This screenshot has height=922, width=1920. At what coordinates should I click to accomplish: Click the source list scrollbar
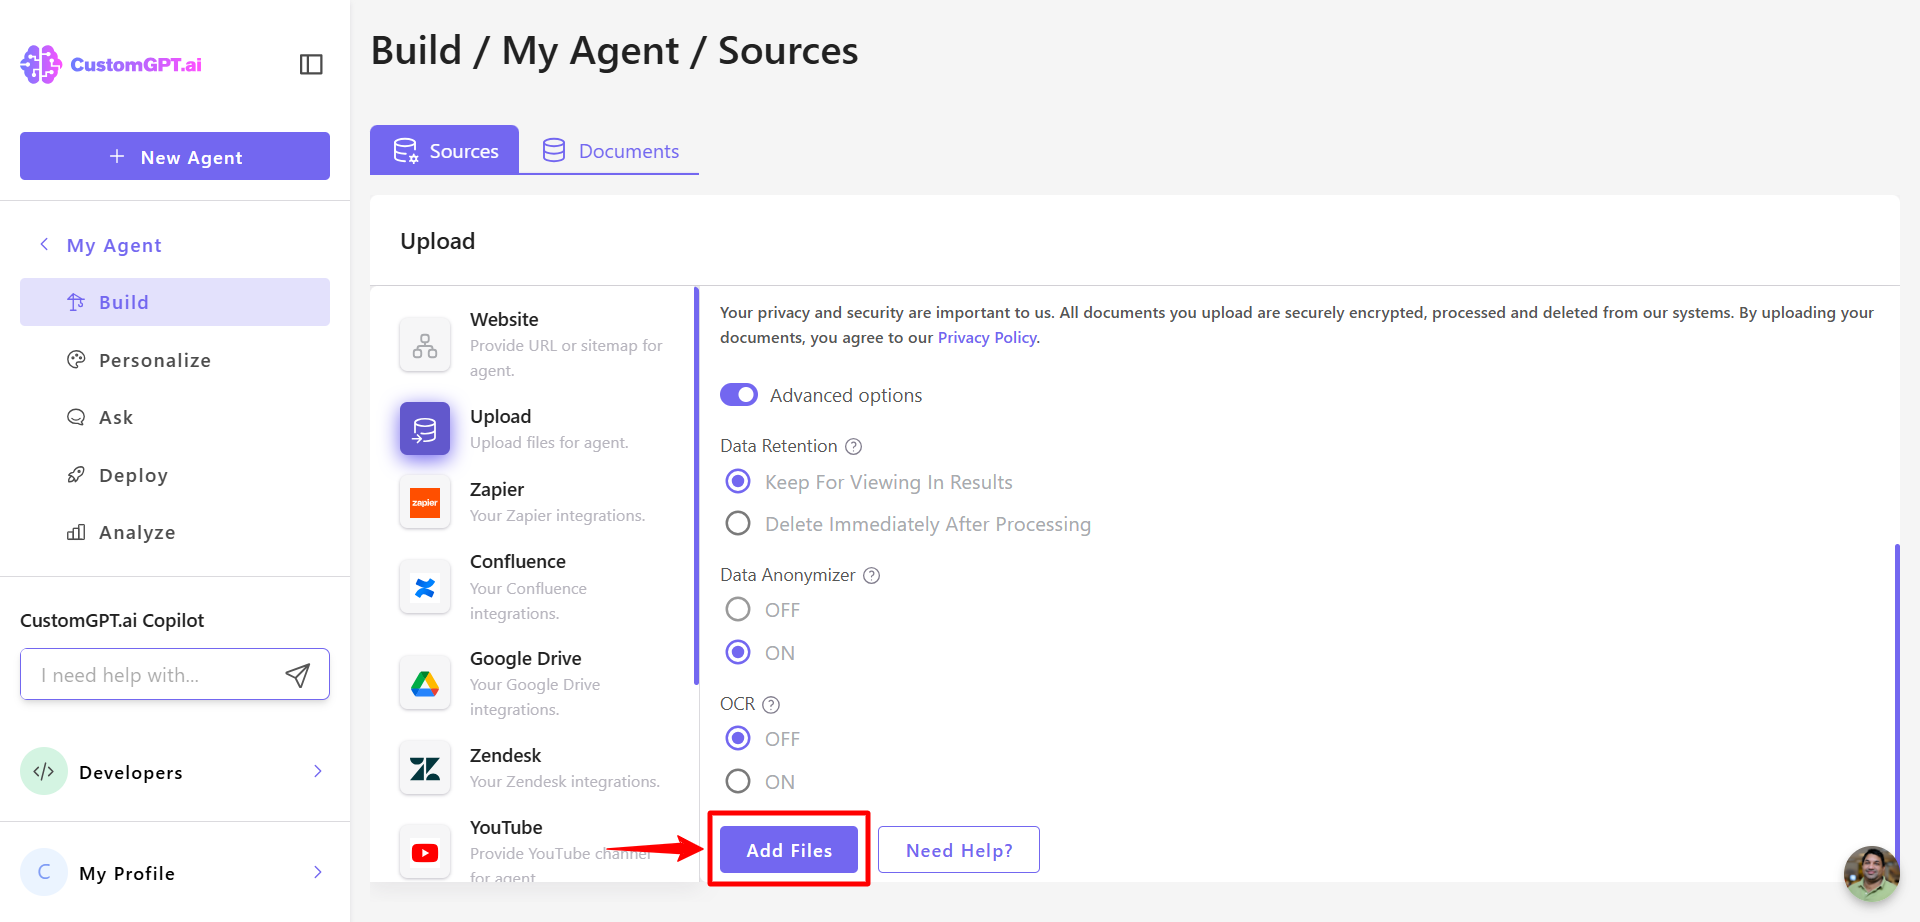(696, 486)
